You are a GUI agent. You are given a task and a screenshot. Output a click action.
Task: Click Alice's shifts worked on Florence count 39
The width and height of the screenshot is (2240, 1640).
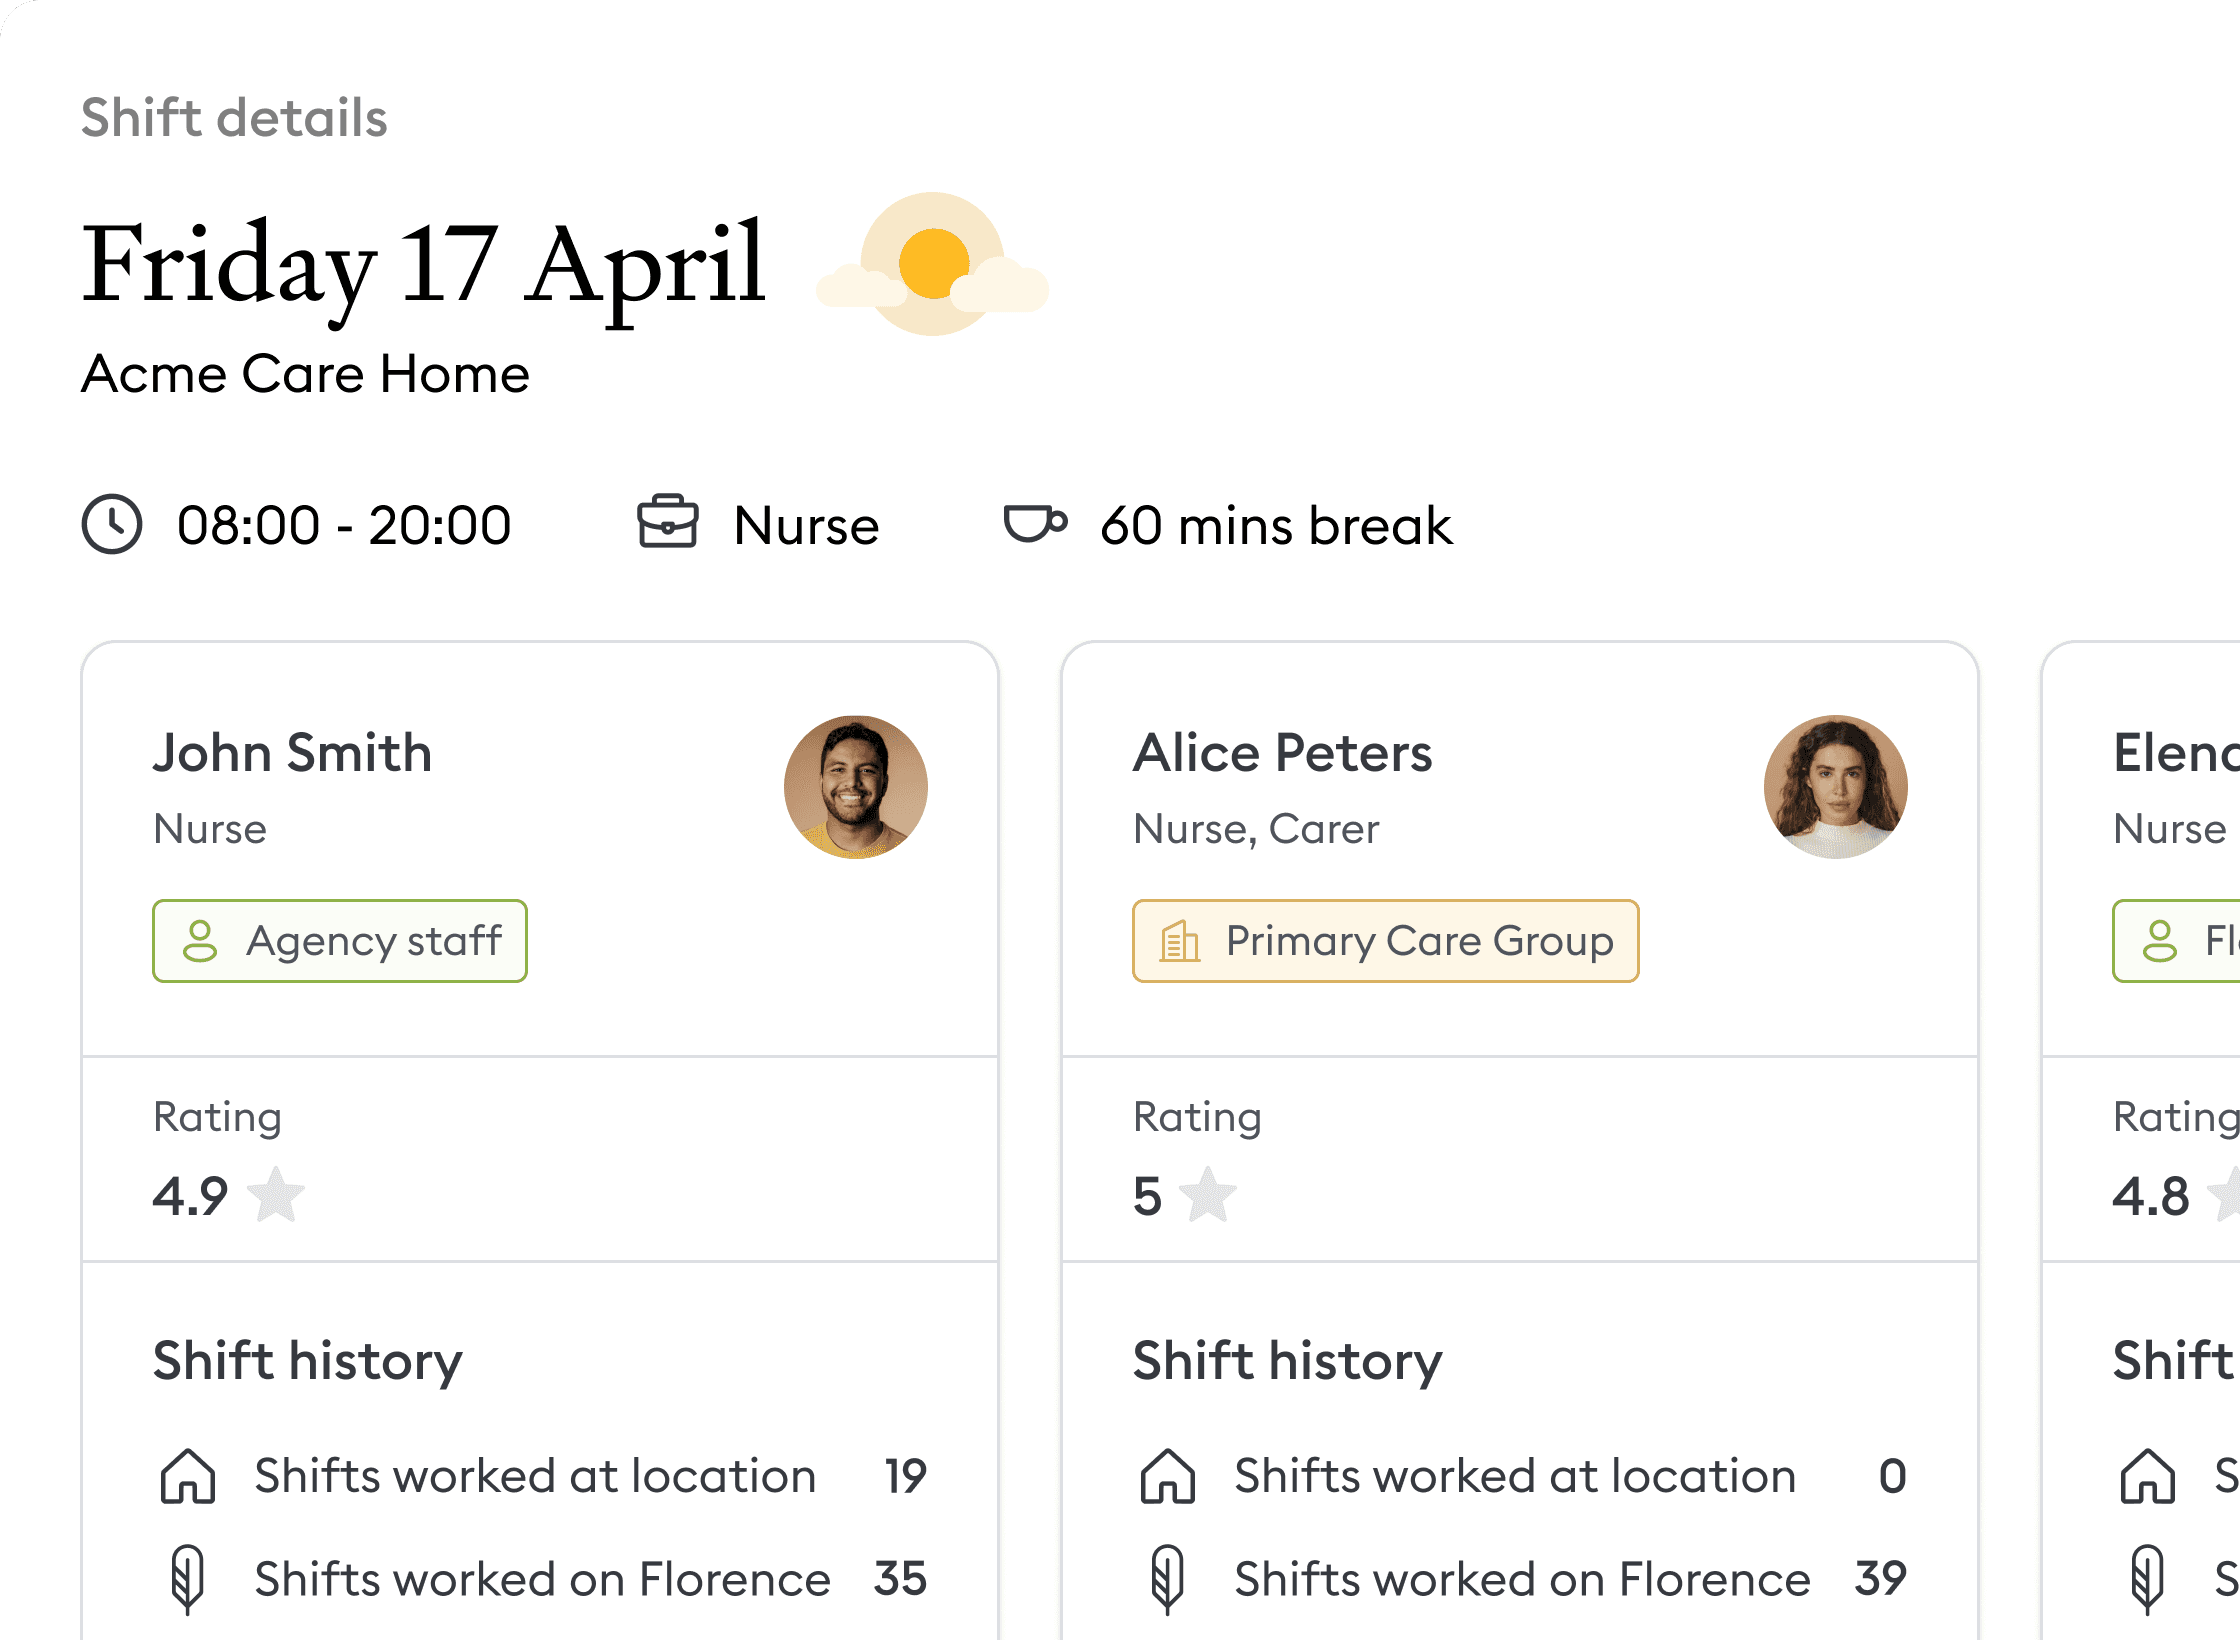point(1881,1579)
